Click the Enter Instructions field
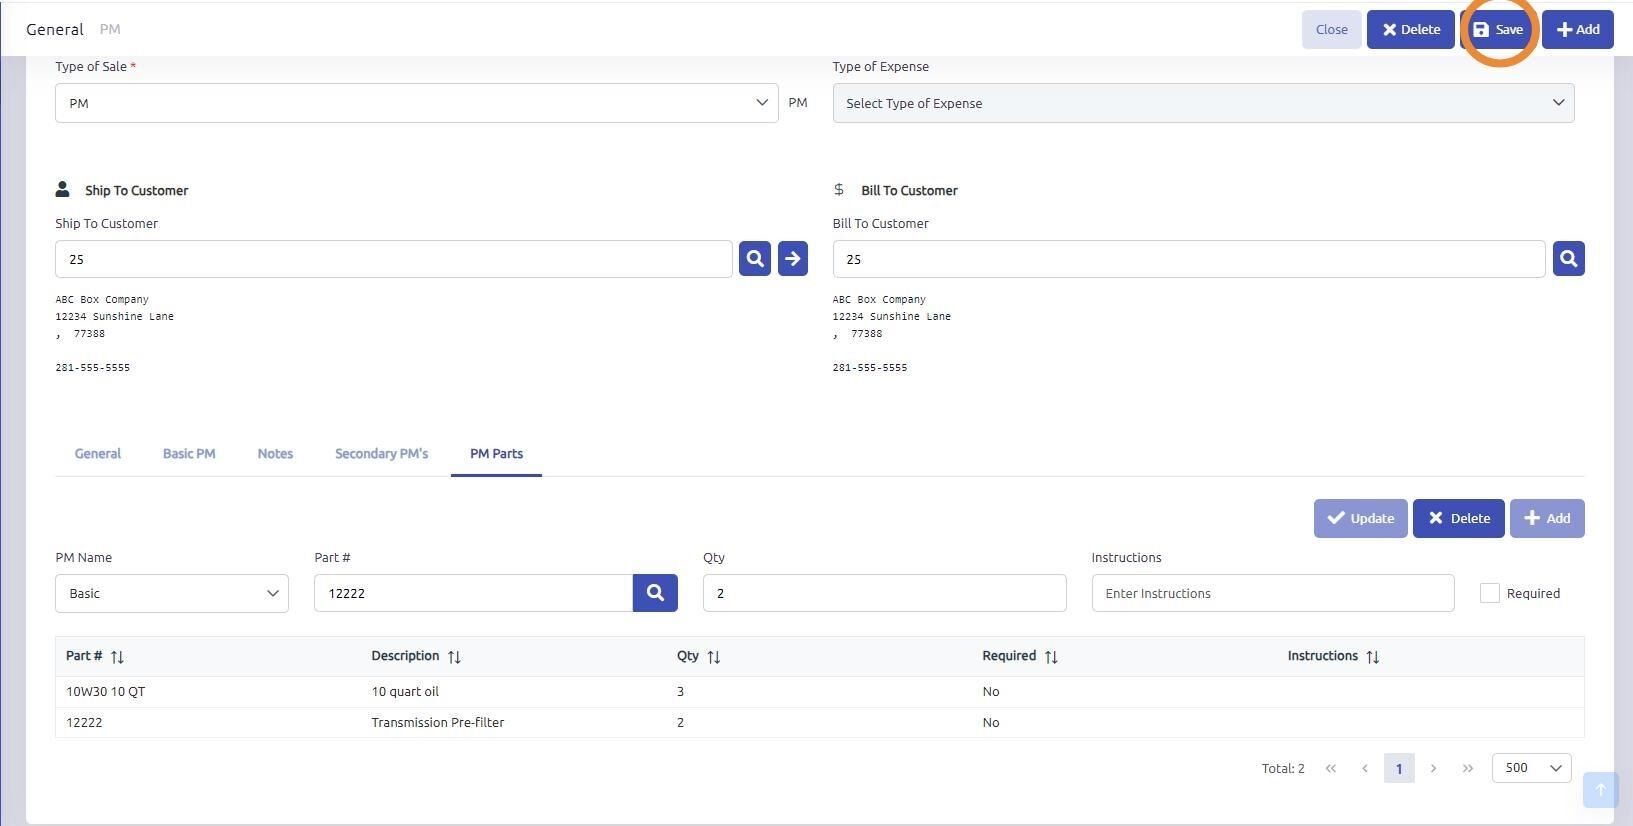1633x826 pixels. (1273, 593)
